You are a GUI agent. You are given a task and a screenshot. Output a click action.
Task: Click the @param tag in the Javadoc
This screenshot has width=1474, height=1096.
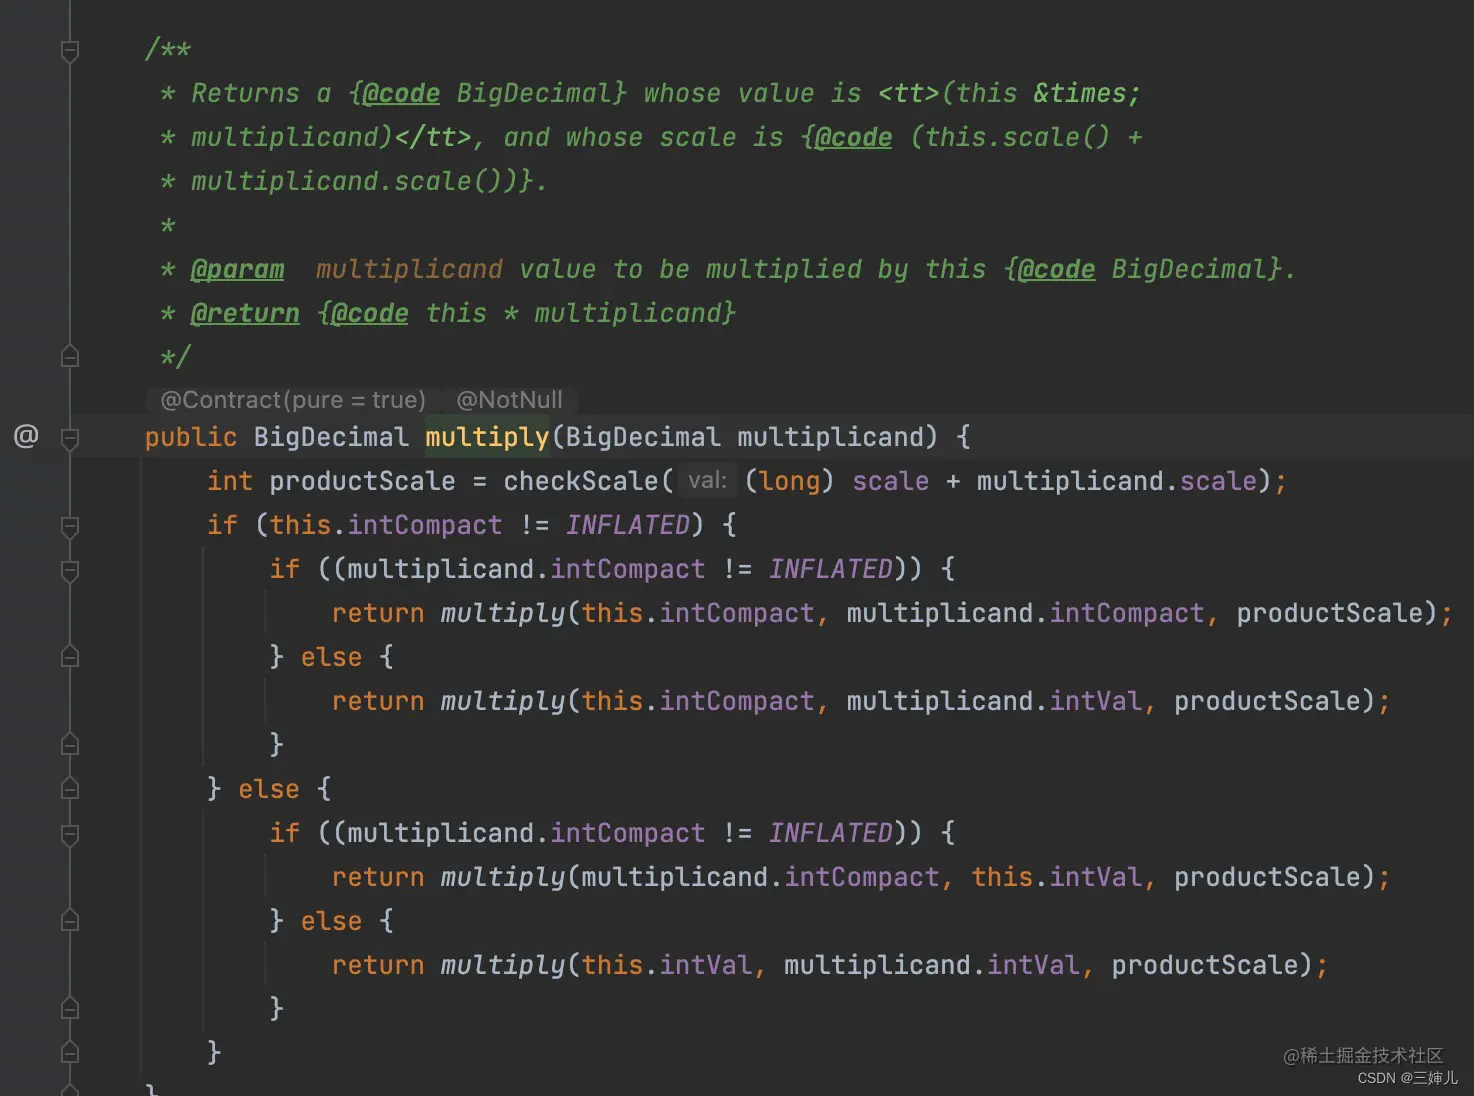[237, 269]
